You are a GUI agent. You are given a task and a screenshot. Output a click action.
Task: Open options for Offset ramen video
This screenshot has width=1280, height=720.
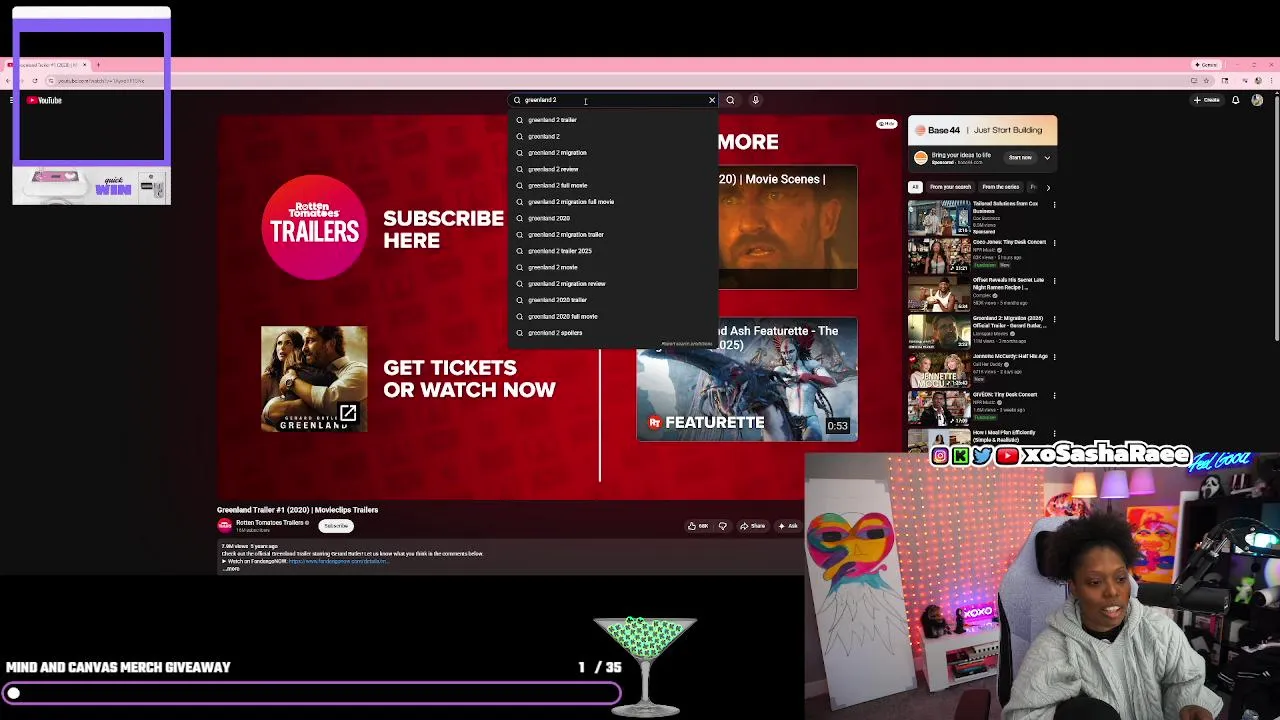click(x=1054, y=280)
